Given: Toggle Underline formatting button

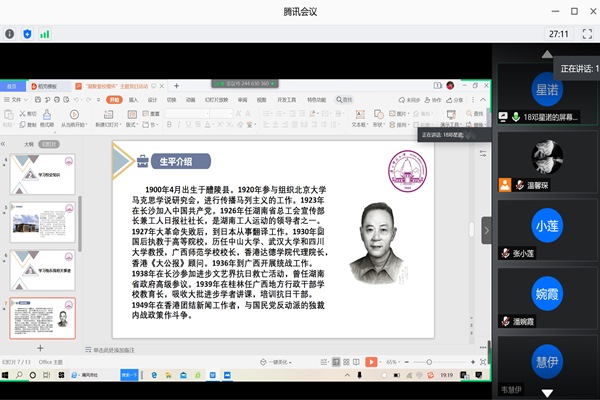Looking at the screenshot, I should tap(188, 125).
